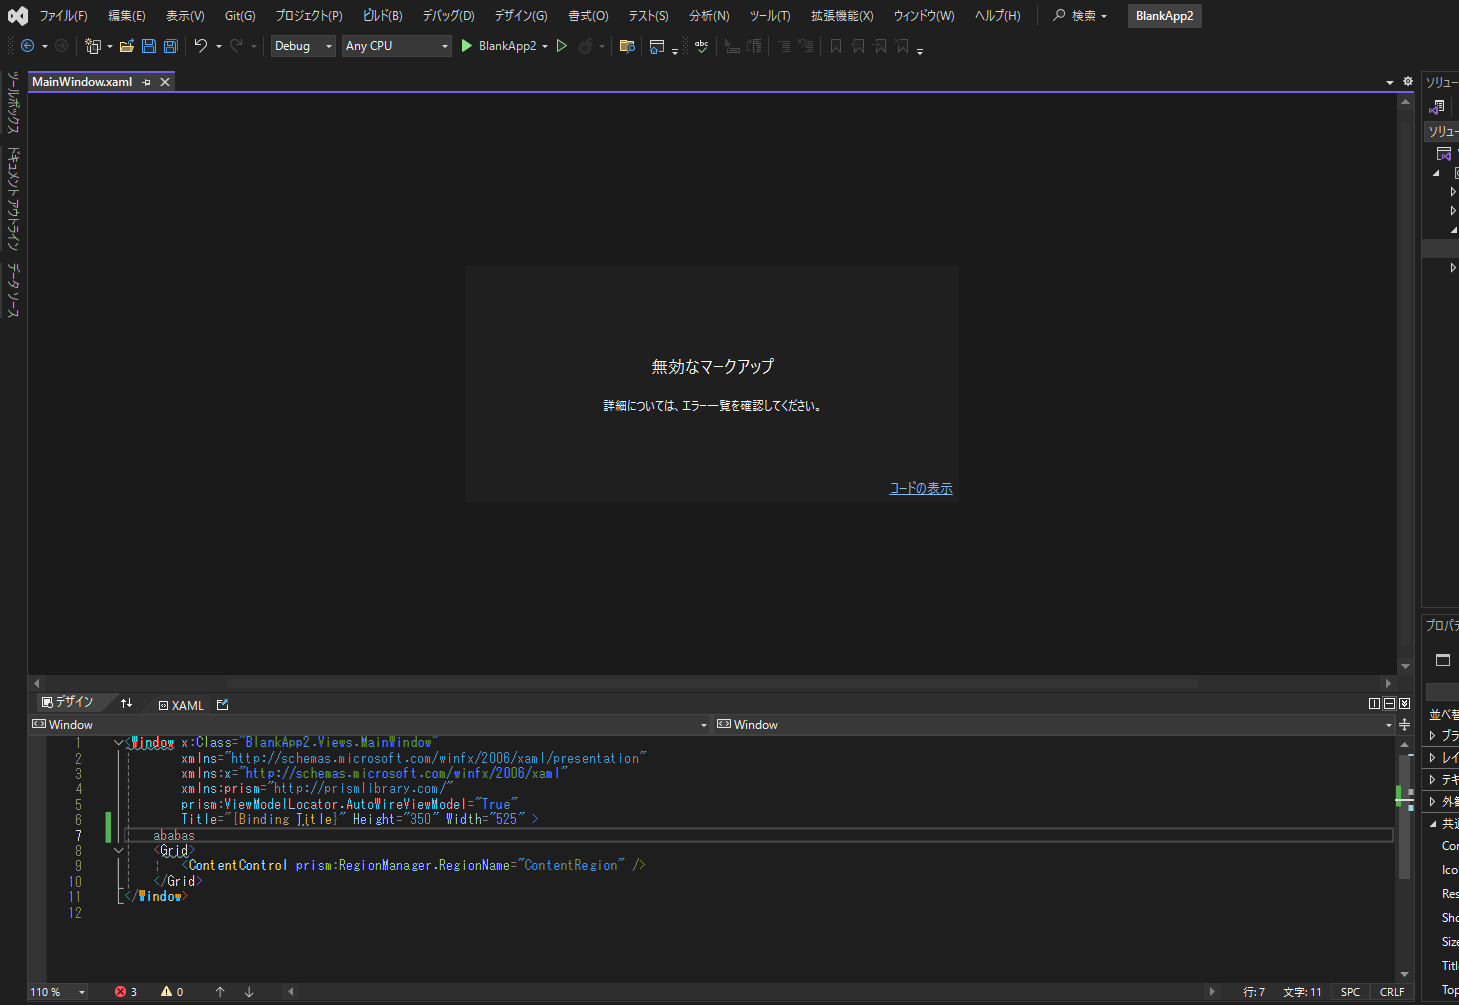Image resolution: width=1459 pixels, height=1005 pixels.
Task: Jump to next error with the down arrow
Action: tap(248, 991)
